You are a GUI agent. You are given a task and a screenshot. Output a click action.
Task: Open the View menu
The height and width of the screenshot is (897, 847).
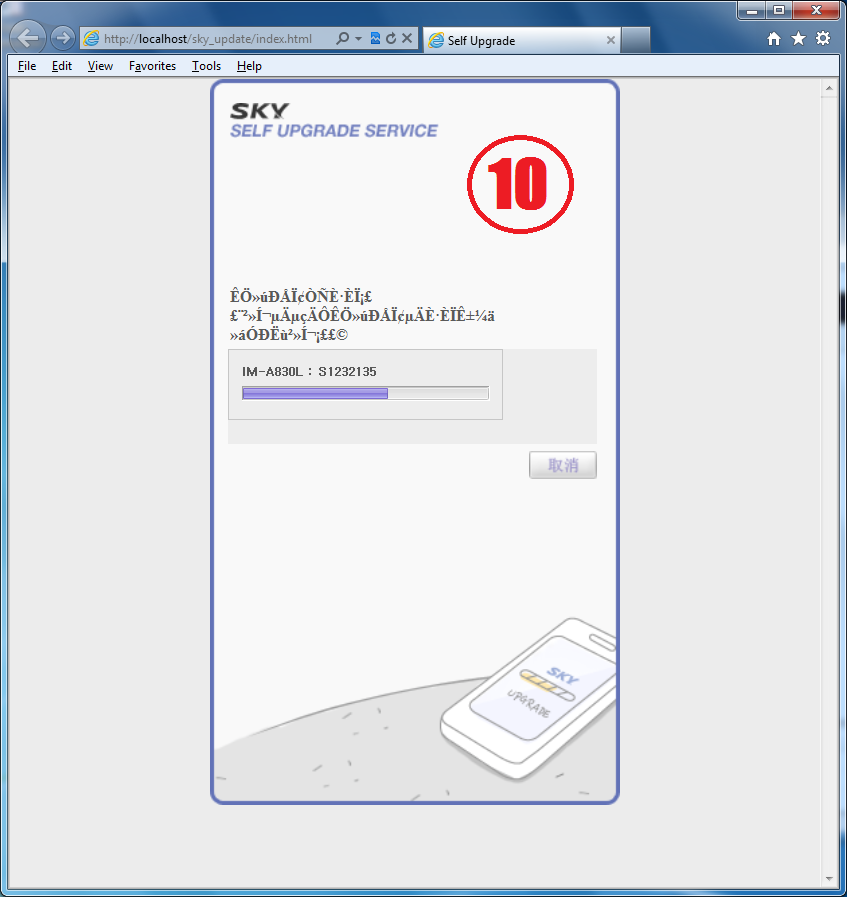(x=100, y=66)
